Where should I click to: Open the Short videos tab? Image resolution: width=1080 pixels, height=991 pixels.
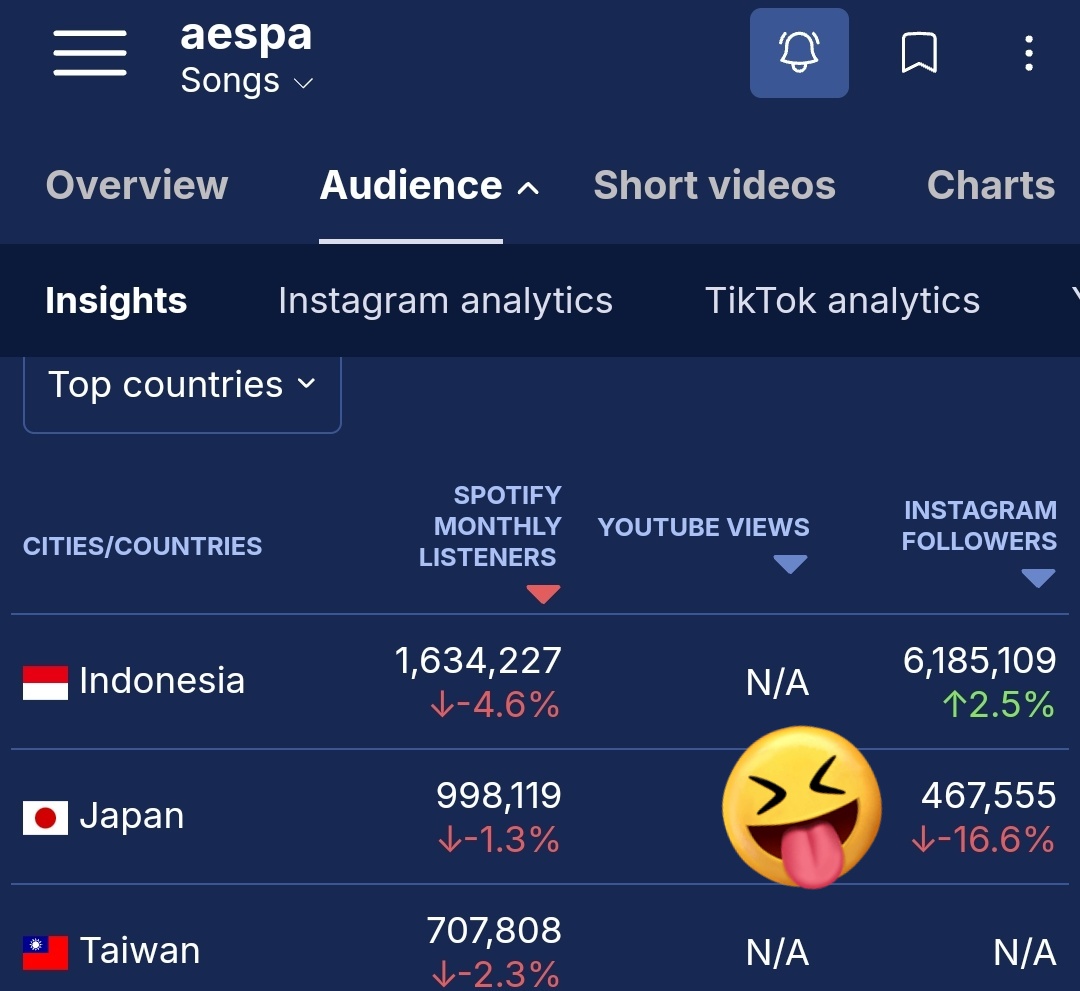[714, 185]
